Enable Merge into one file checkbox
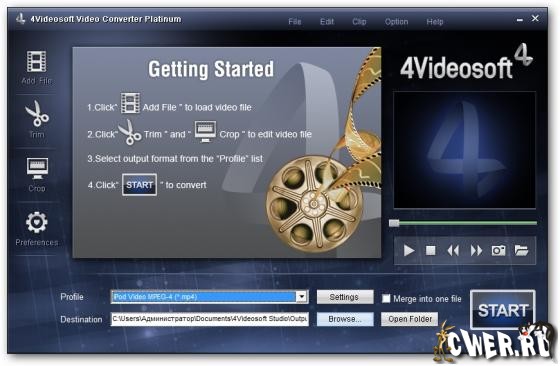Viewport: 560px width, 366px height. [386, 299]
